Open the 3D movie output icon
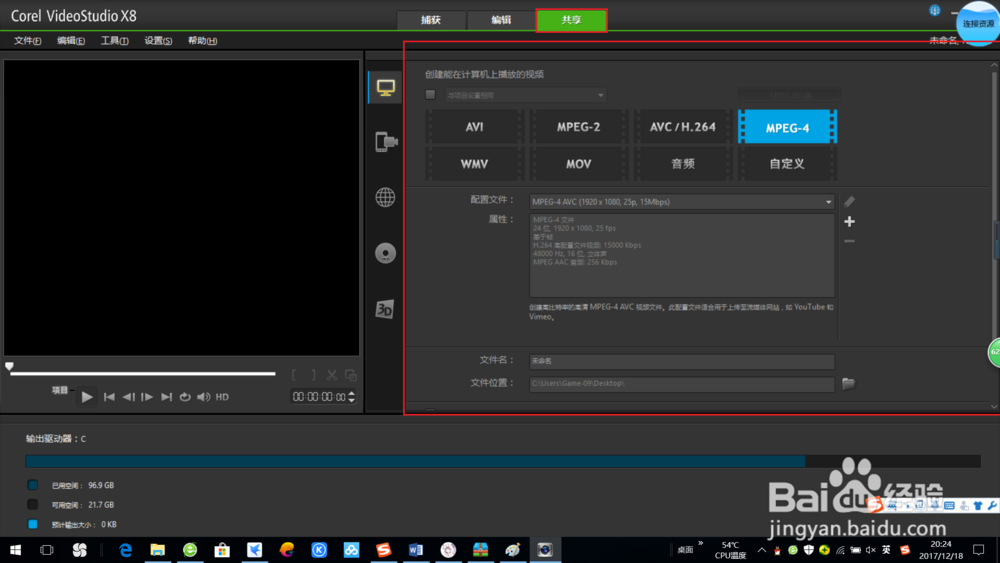 (385, 309)
